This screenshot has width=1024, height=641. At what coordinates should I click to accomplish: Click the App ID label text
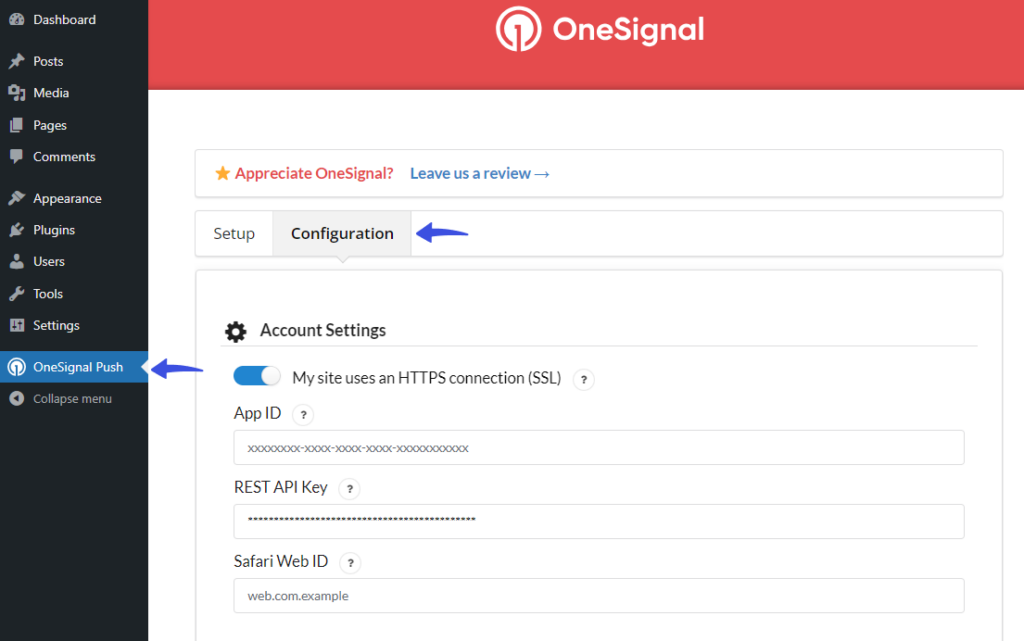tap(257, 413)
